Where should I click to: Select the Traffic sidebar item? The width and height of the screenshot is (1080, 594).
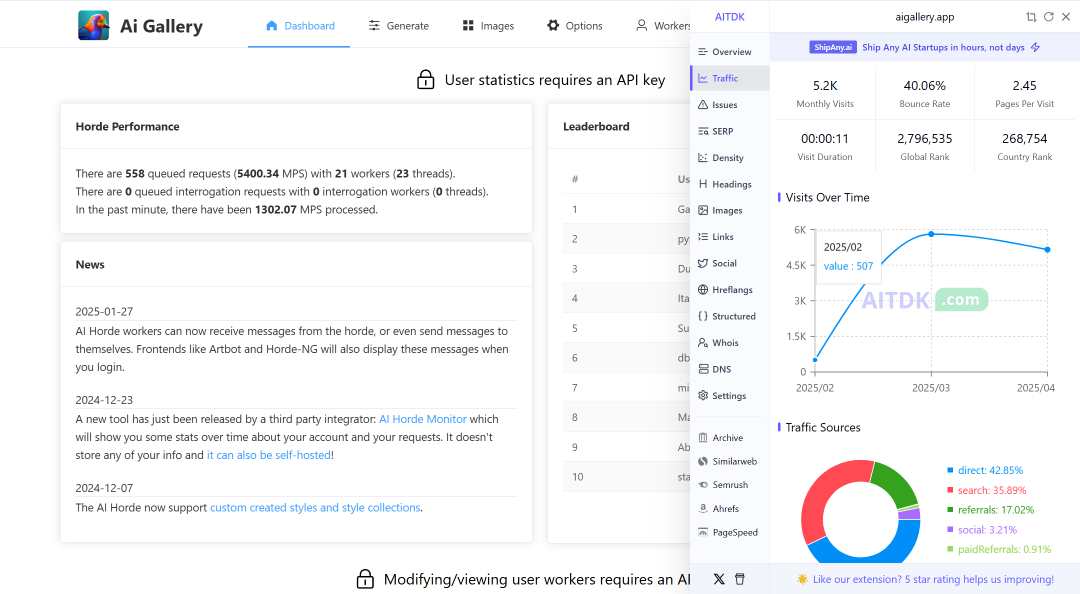[729, 78]
